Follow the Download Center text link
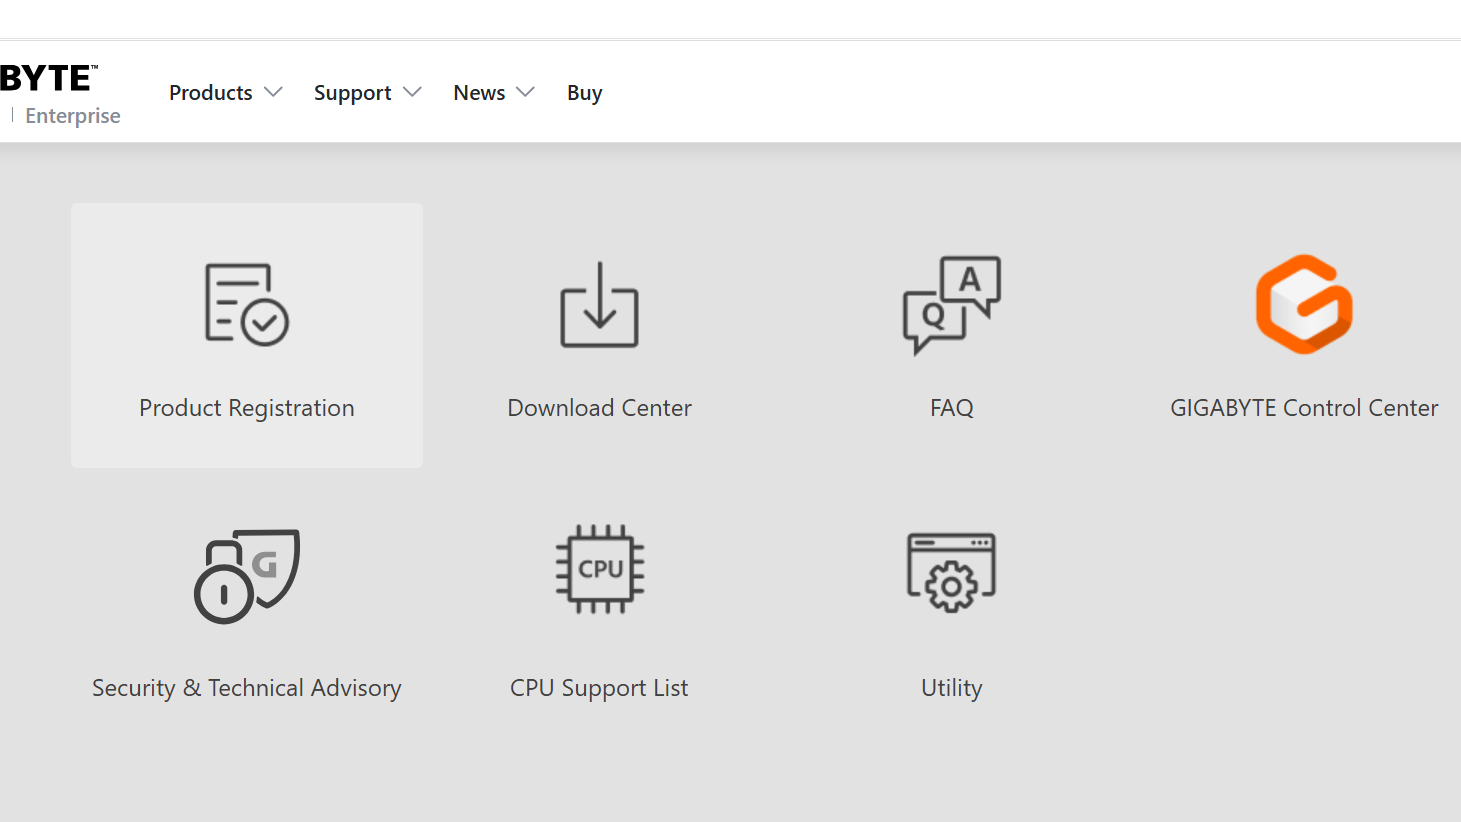 [599, 408]
